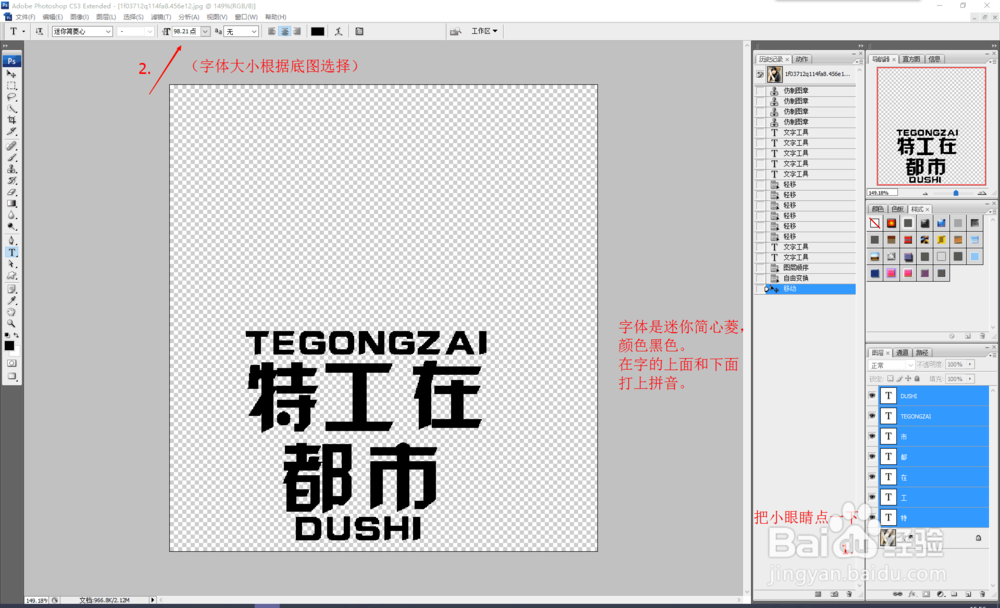Select the Healing Brush tool

pos(11,146)
